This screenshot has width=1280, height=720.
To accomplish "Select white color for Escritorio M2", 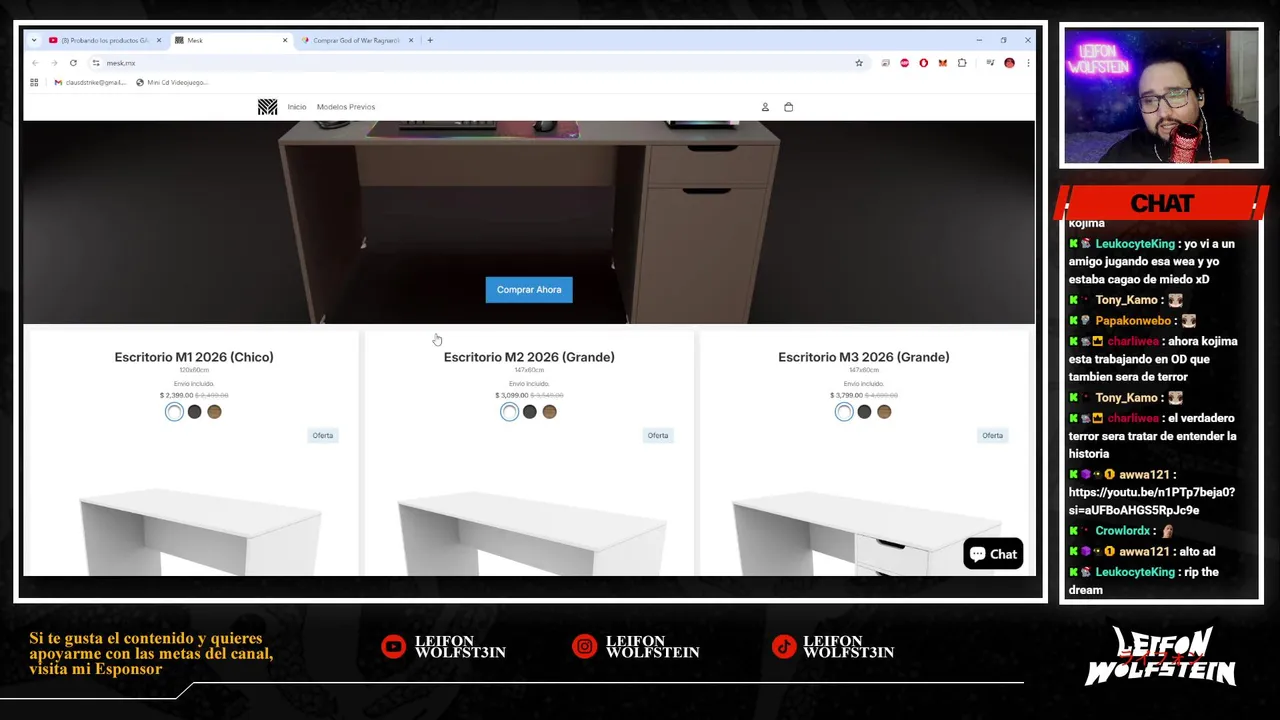I will 509,412.
